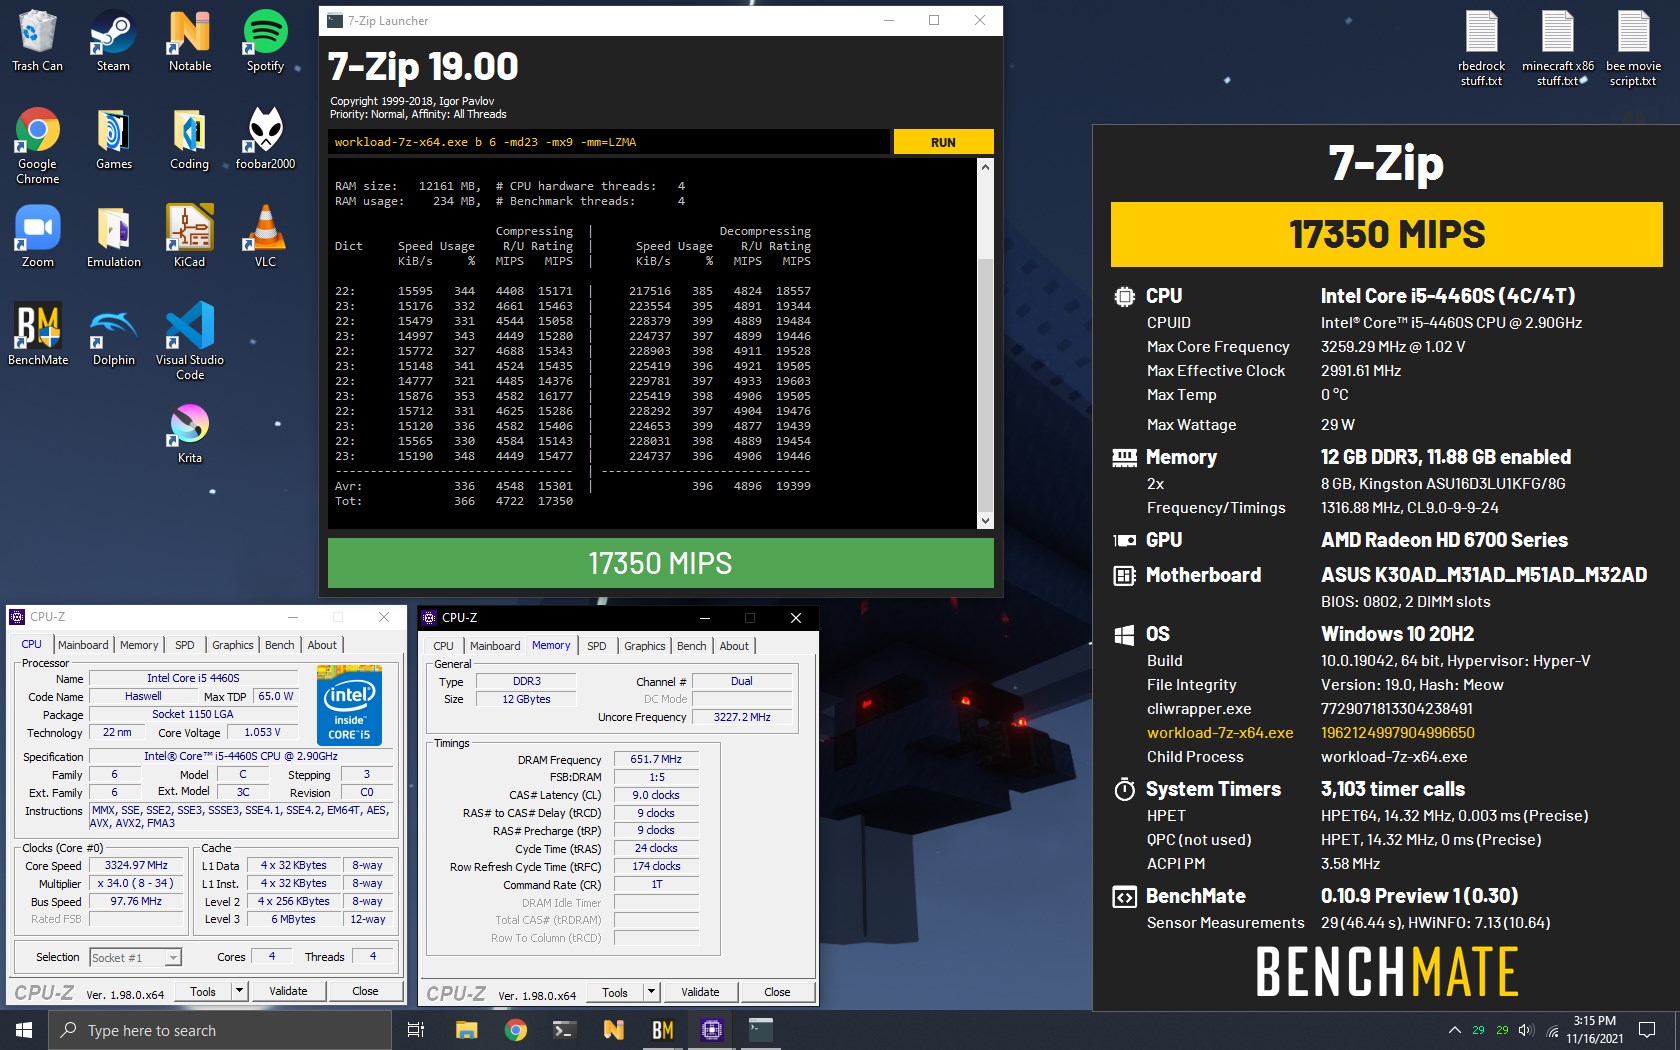Open VLC media player shortcut
The image size is (1680, 1050).
coord(265,236)
